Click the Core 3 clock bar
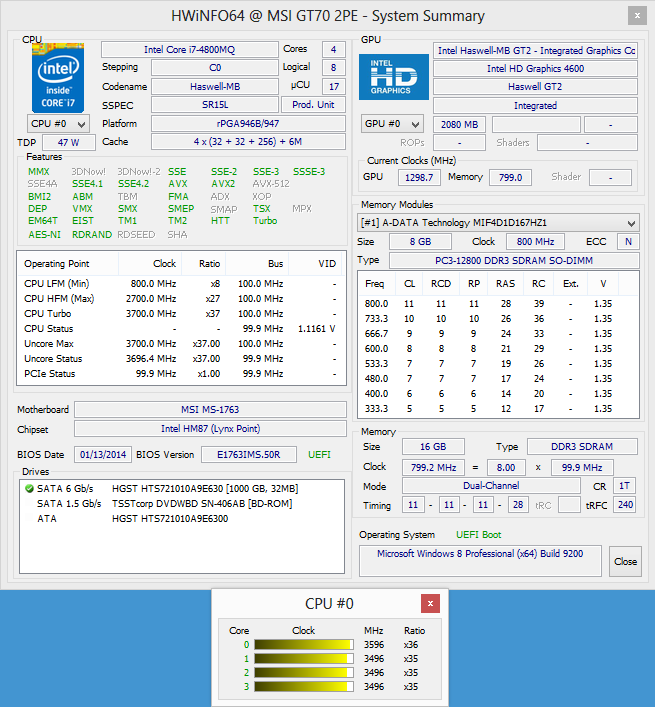Screen dimensions: 655x707 [x=303, y=687]
